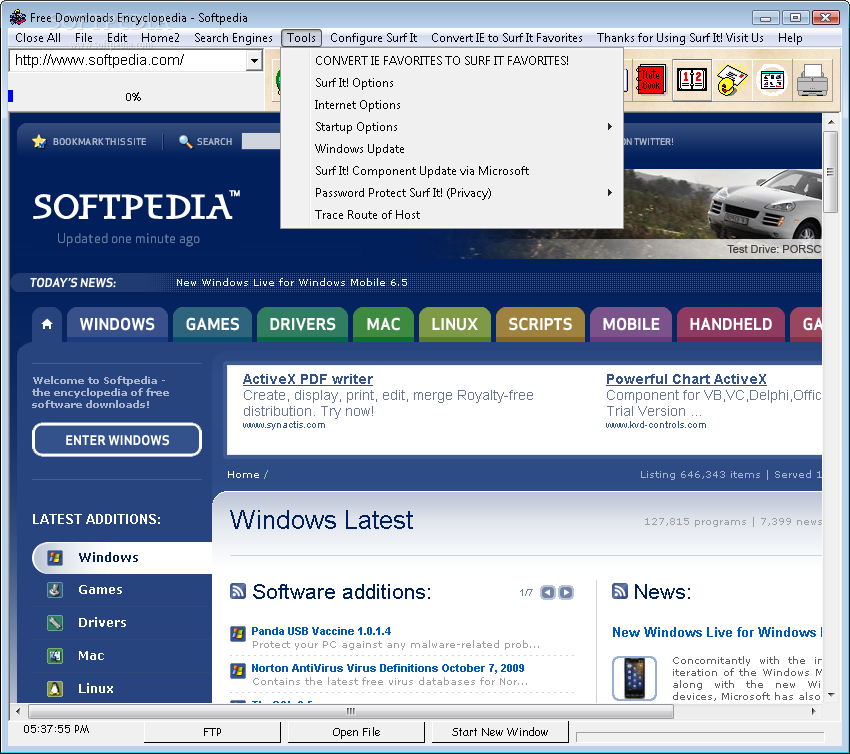The height and width of the screenshot is (754, 850).
Task: Open the LINUX category tab
Action: [455, 324]
